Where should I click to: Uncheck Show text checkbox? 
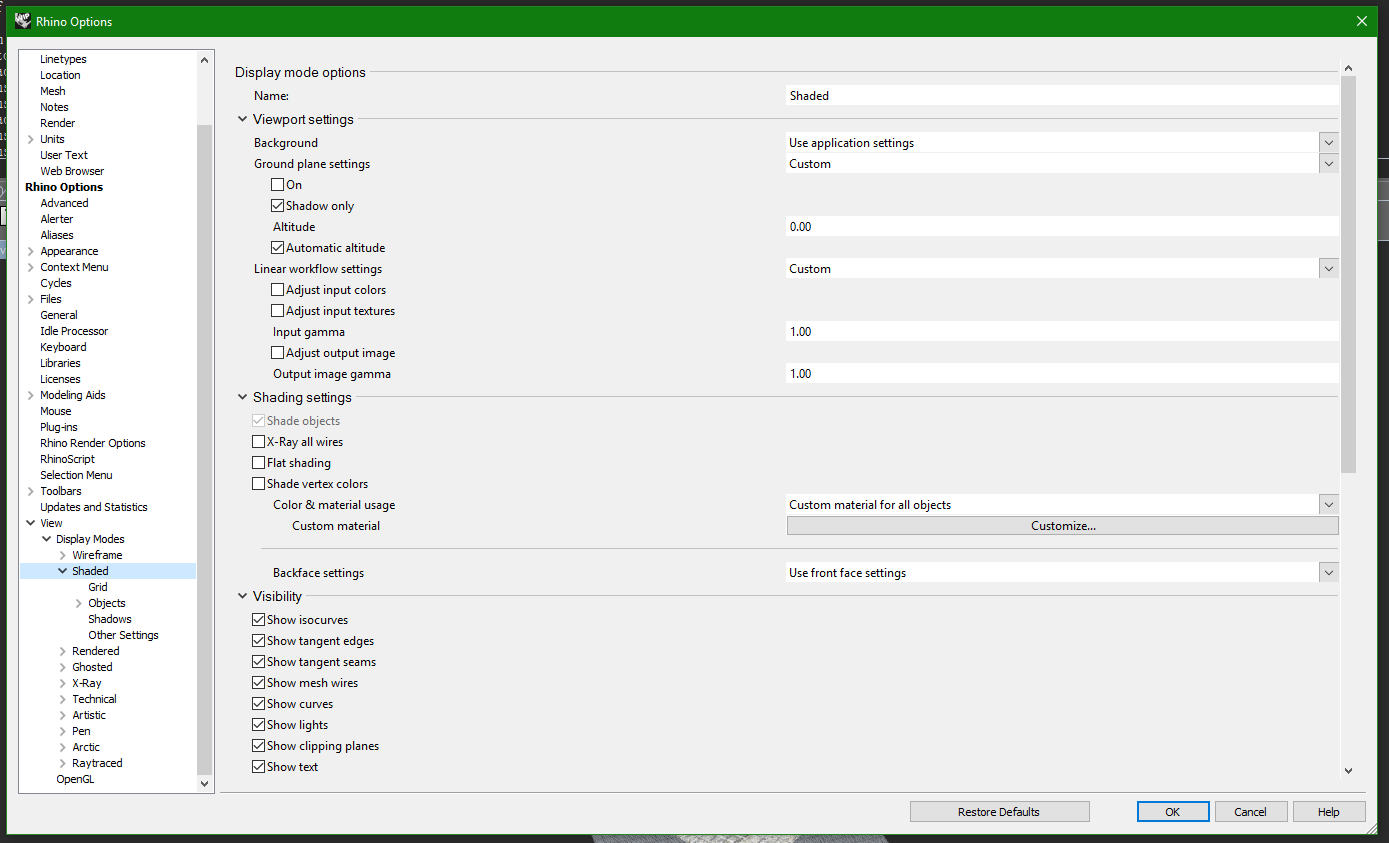(258, 767)
